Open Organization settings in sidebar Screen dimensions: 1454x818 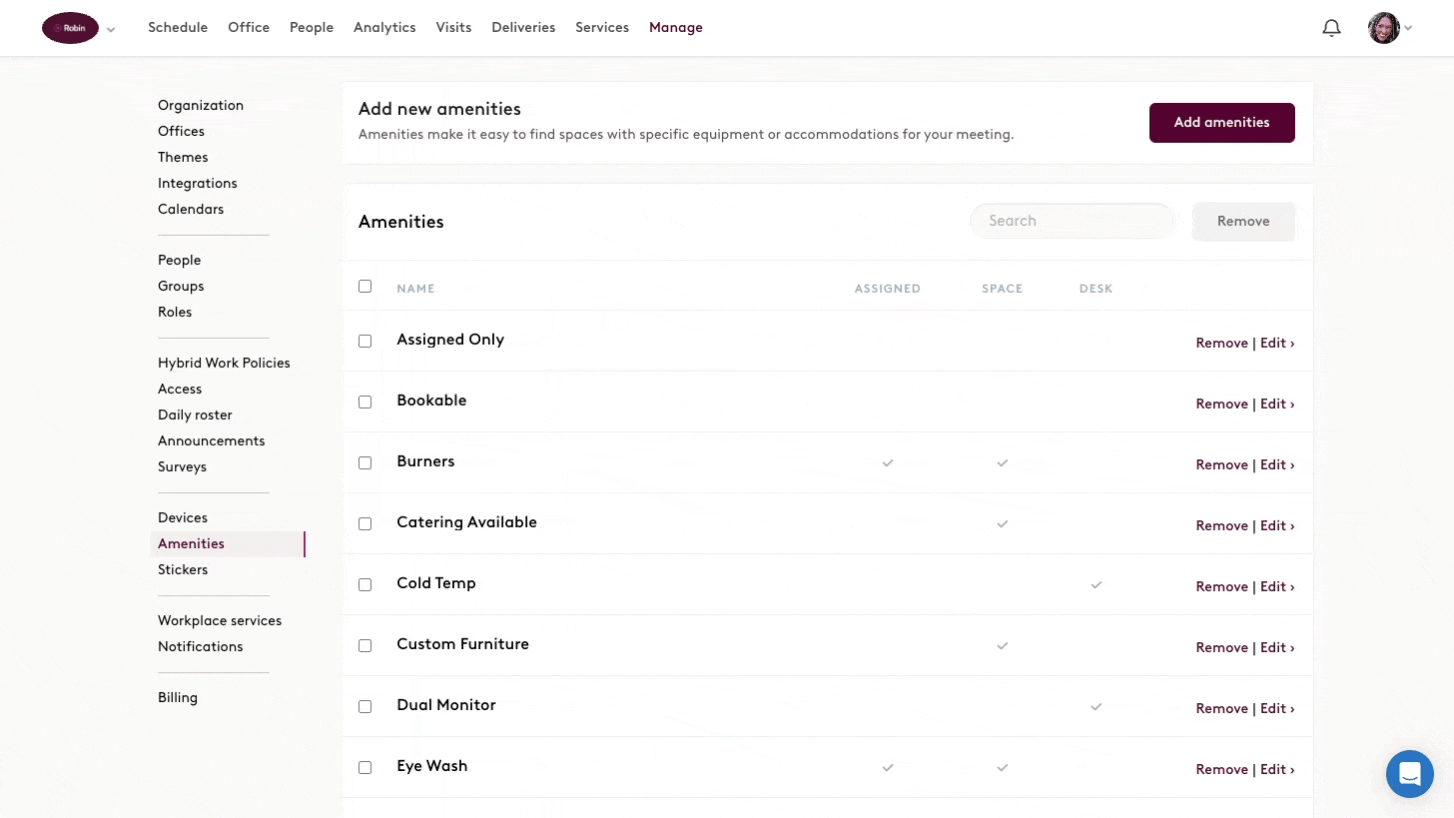coord(201,105)
